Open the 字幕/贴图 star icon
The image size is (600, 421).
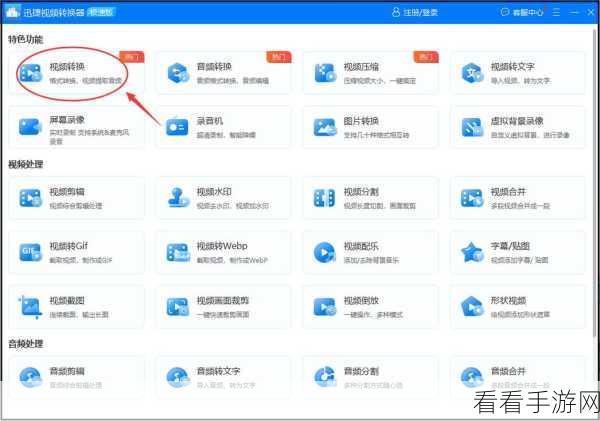(x=472, y=252)
